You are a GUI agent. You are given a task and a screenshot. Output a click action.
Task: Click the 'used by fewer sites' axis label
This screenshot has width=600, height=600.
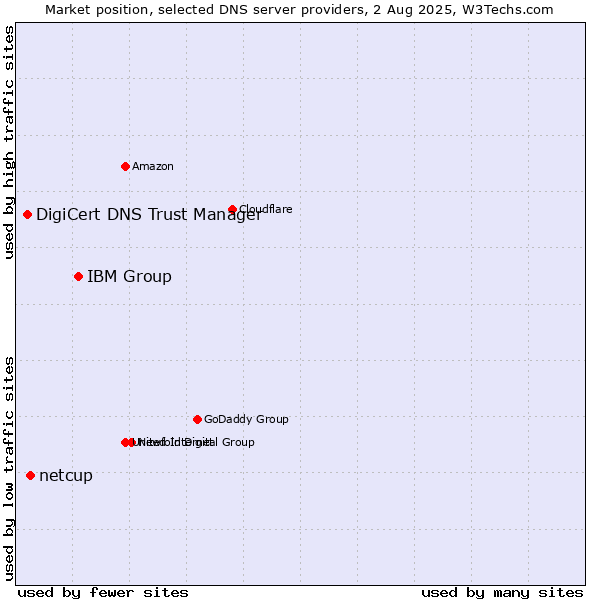click(x=103, y=593)
